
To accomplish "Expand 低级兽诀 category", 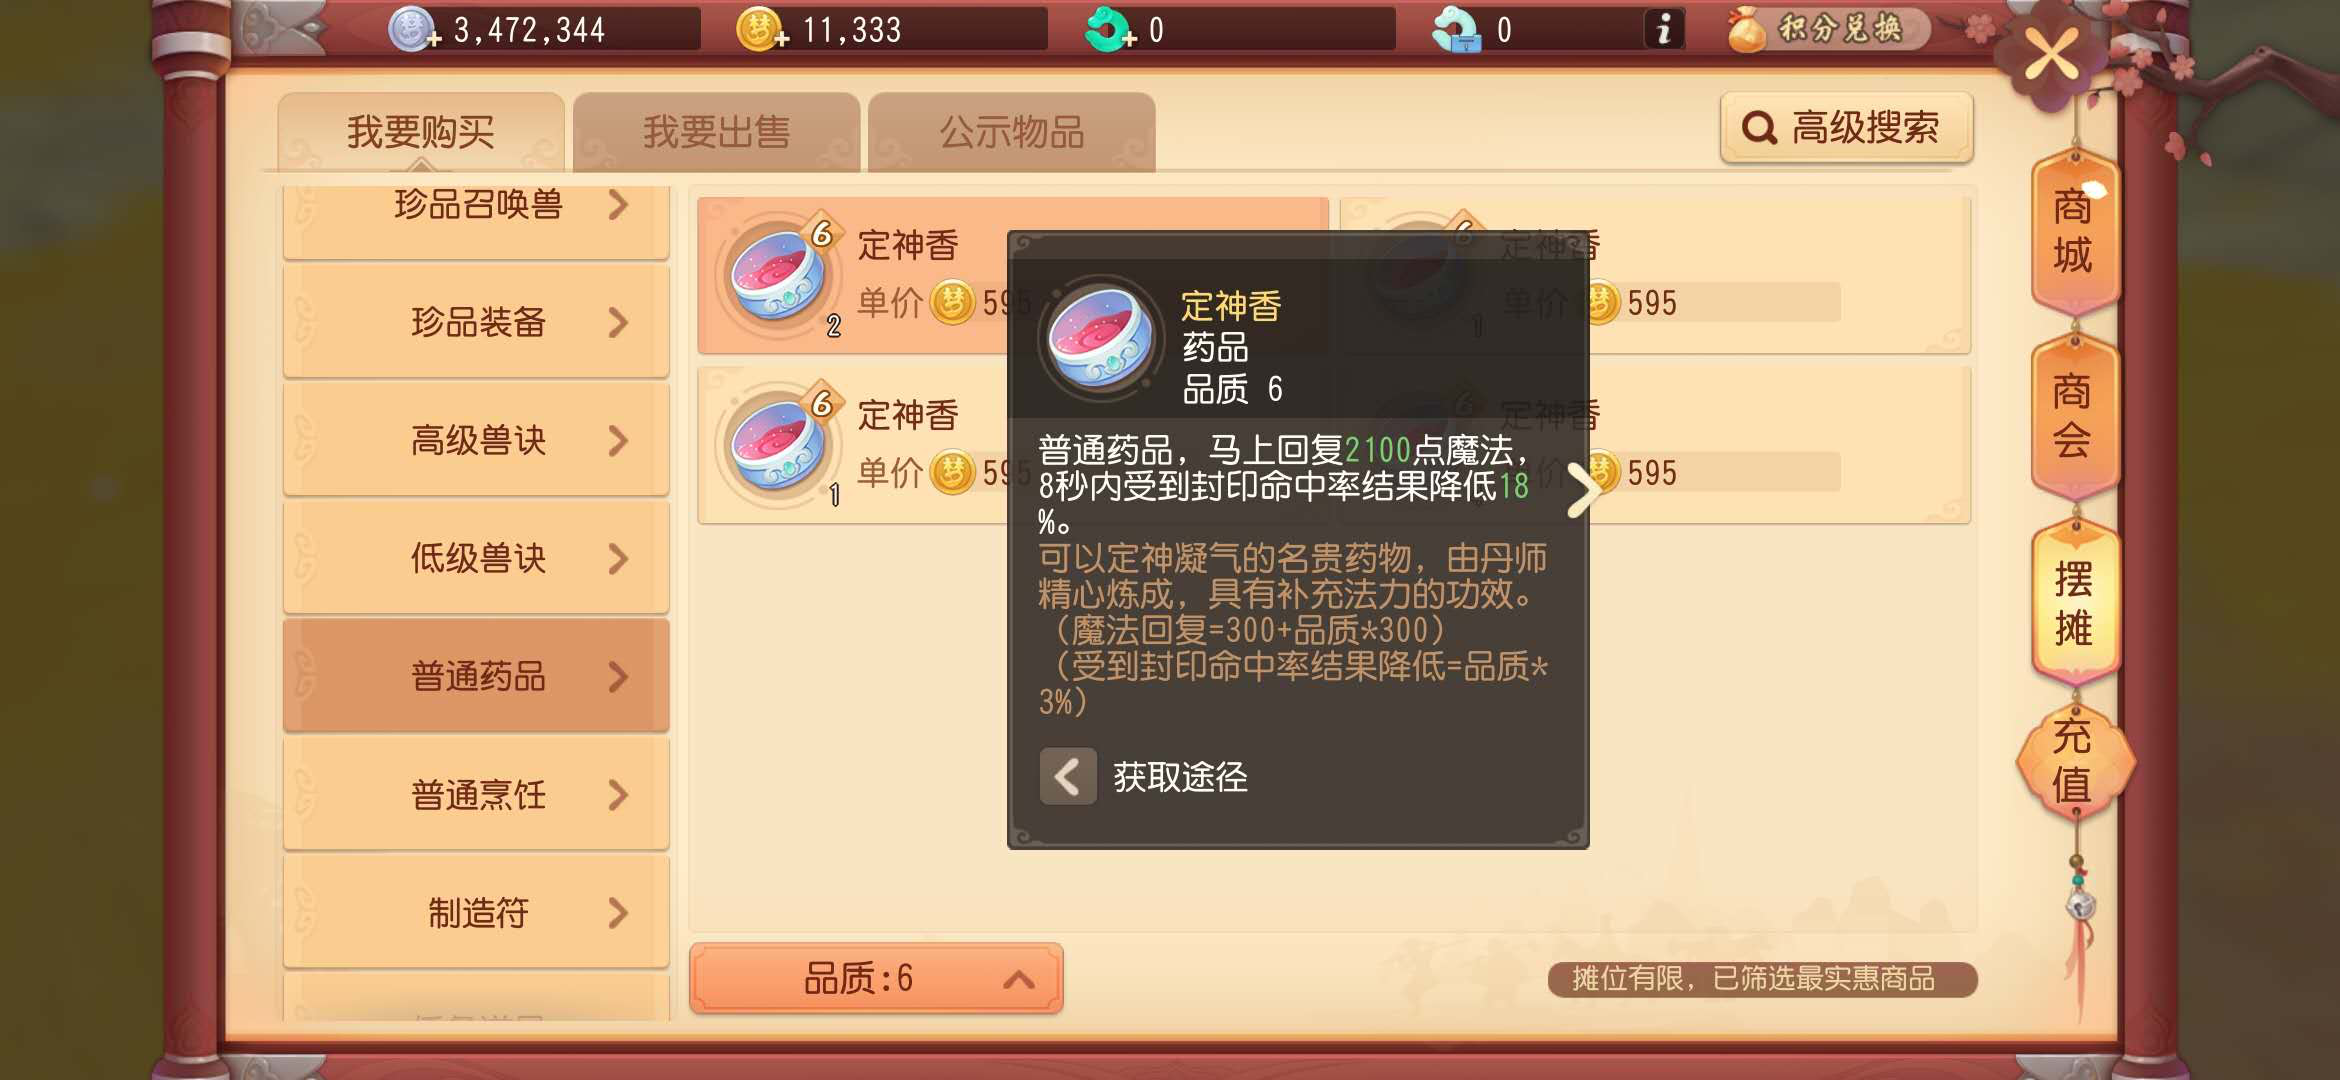I will pos(476,558).
